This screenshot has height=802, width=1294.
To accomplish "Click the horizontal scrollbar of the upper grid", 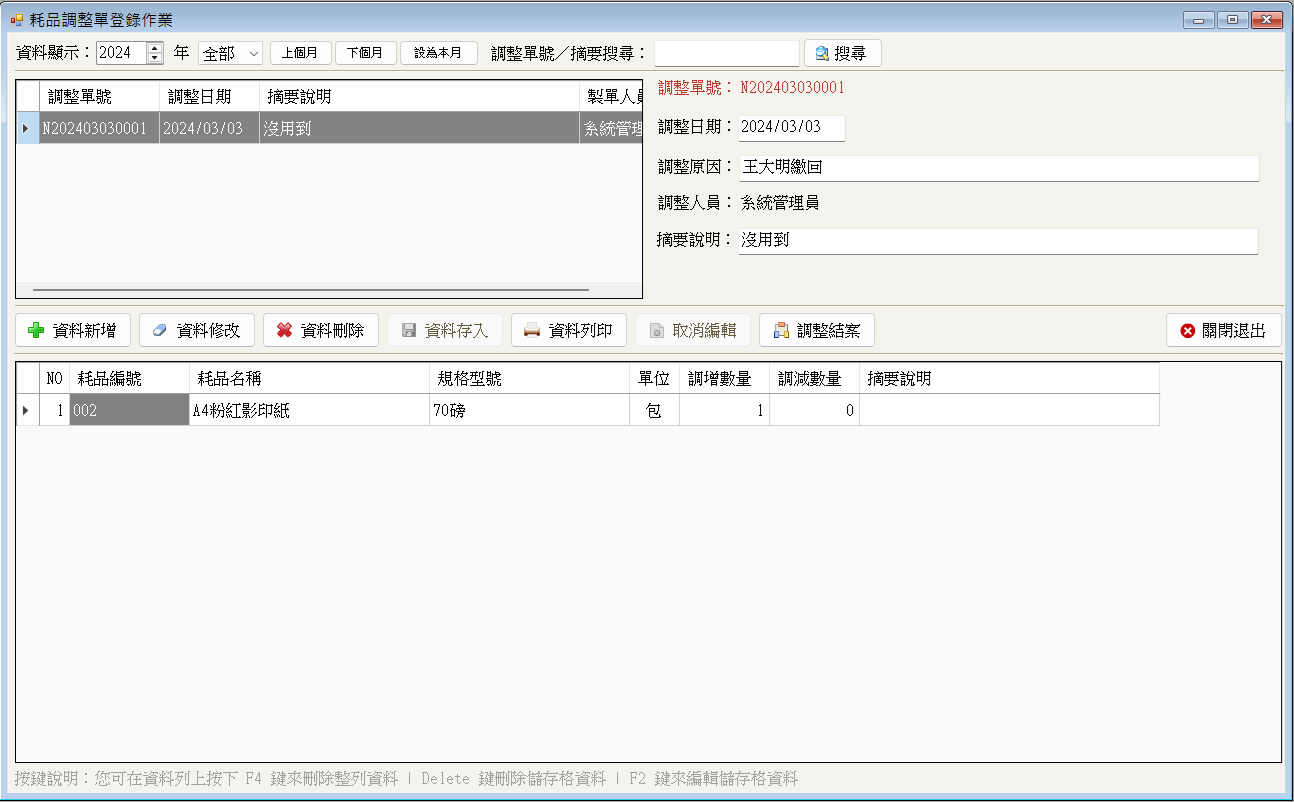I will click(x=311, y=290).
